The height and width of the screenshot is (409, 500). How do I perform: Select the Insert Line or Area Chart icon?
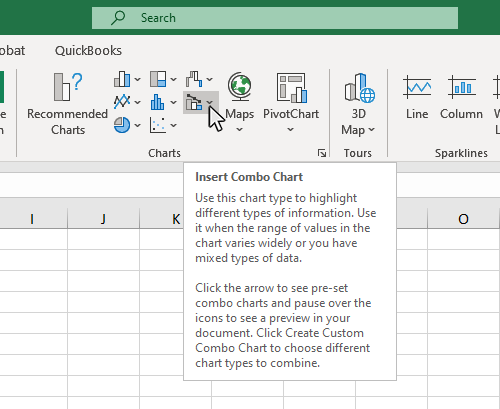coord(122,102)
